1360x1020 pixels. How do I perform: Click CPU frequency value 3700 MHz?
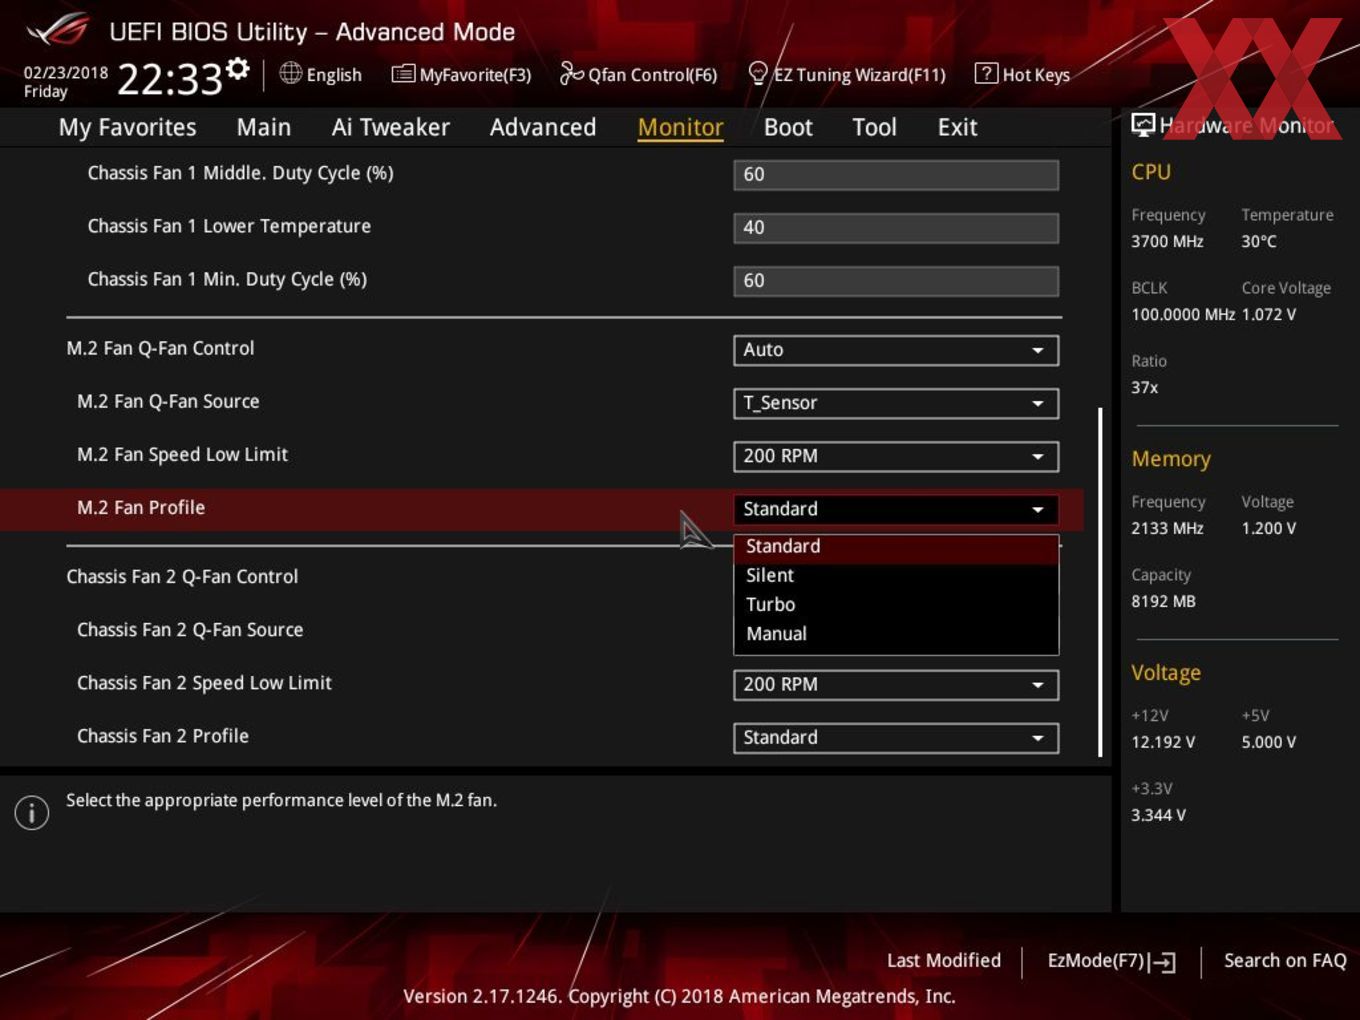tap(1167, 242)
